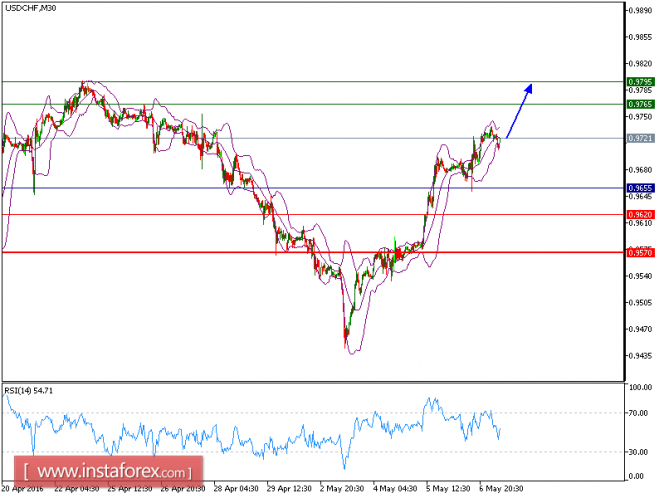Click the 0.9540 price axis value
The image size is (664, 498).
[x=640, y=276]
